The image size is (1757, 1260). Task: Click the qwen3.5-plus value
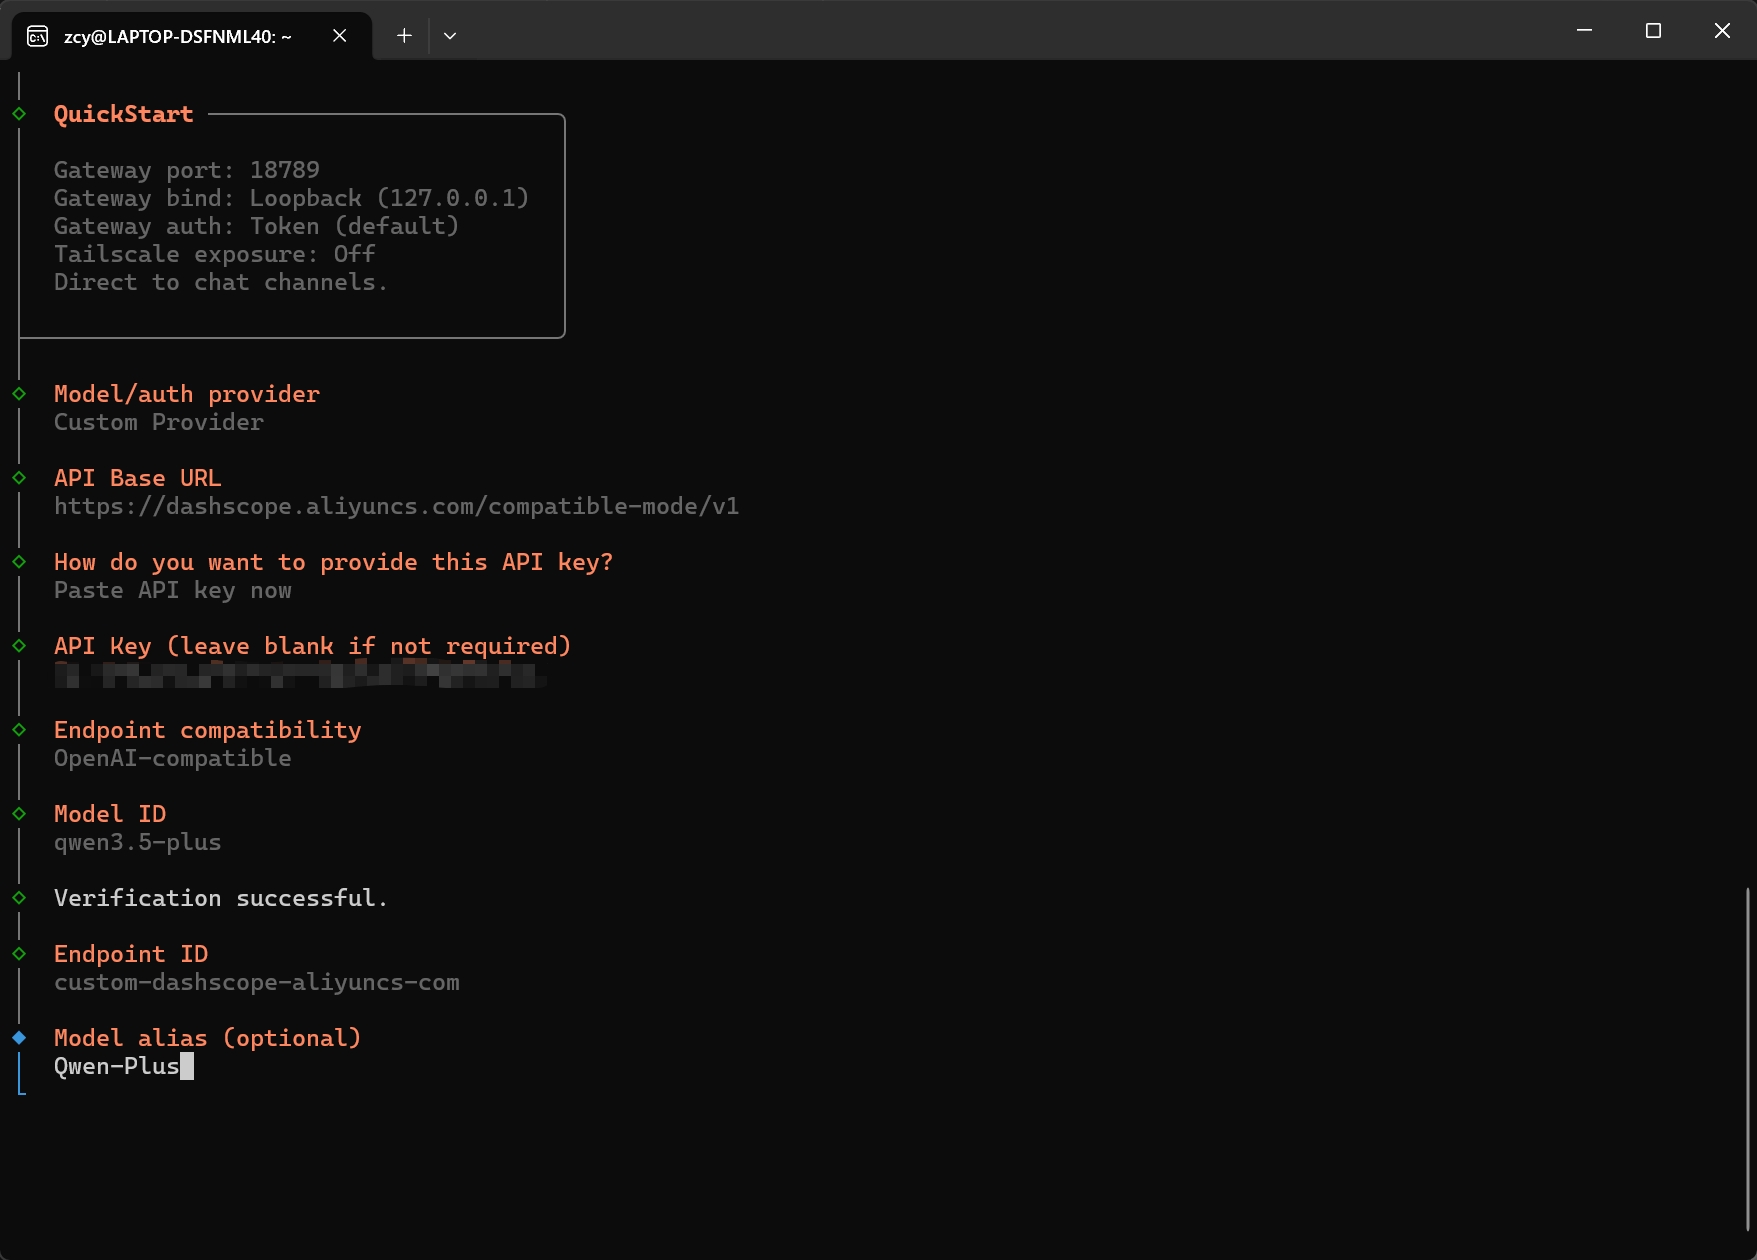(138, 842)
